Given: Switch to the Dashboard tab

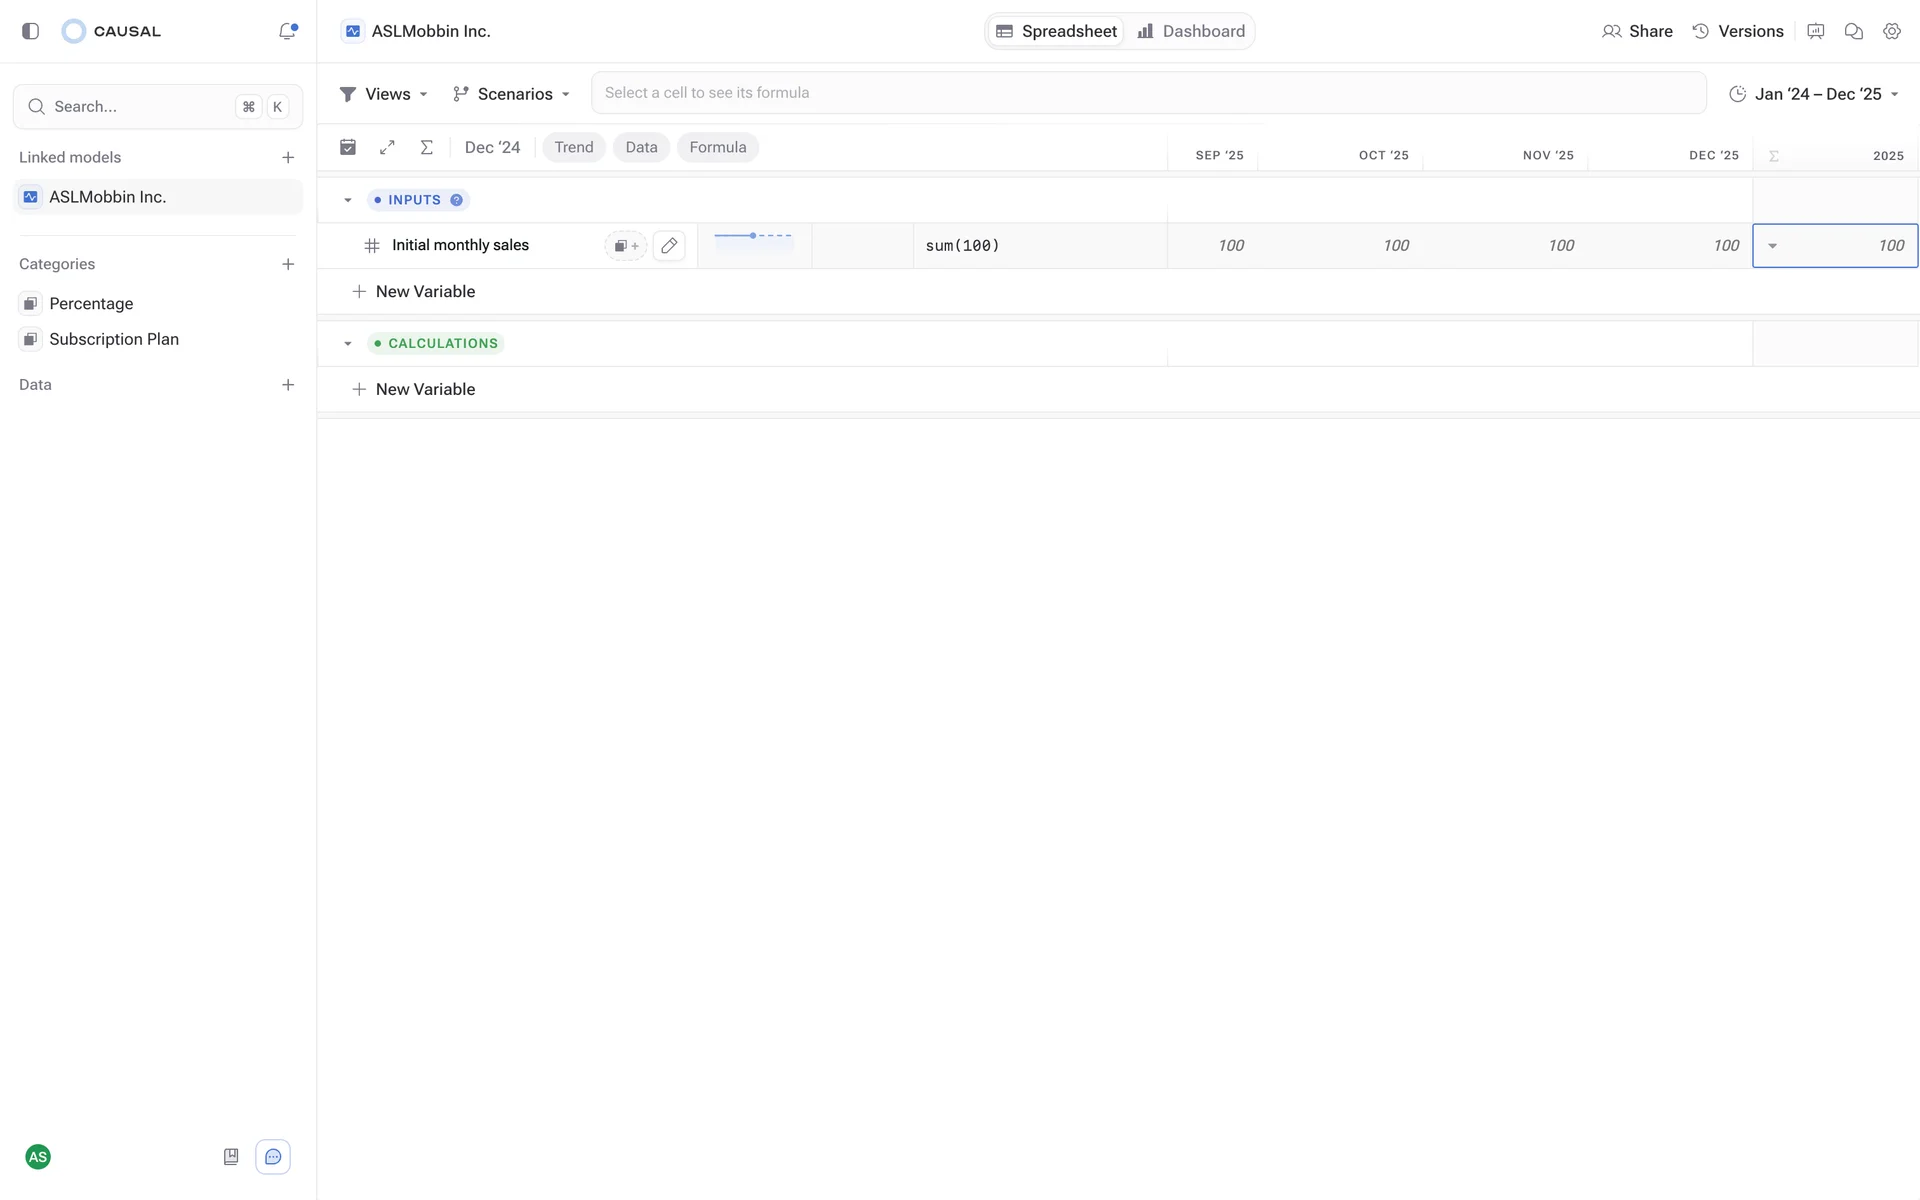Looking at the screenshot, I should click(1191, 31).
